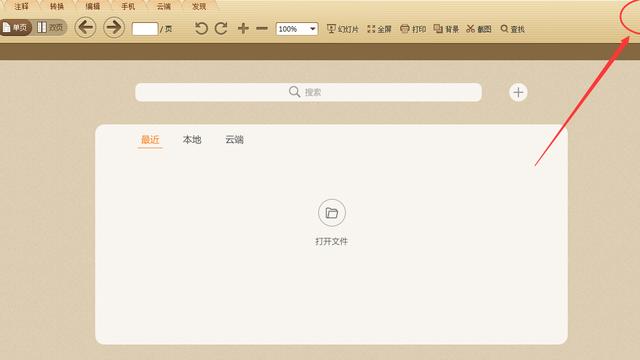Open the 手机 tab

pos(128,6)
